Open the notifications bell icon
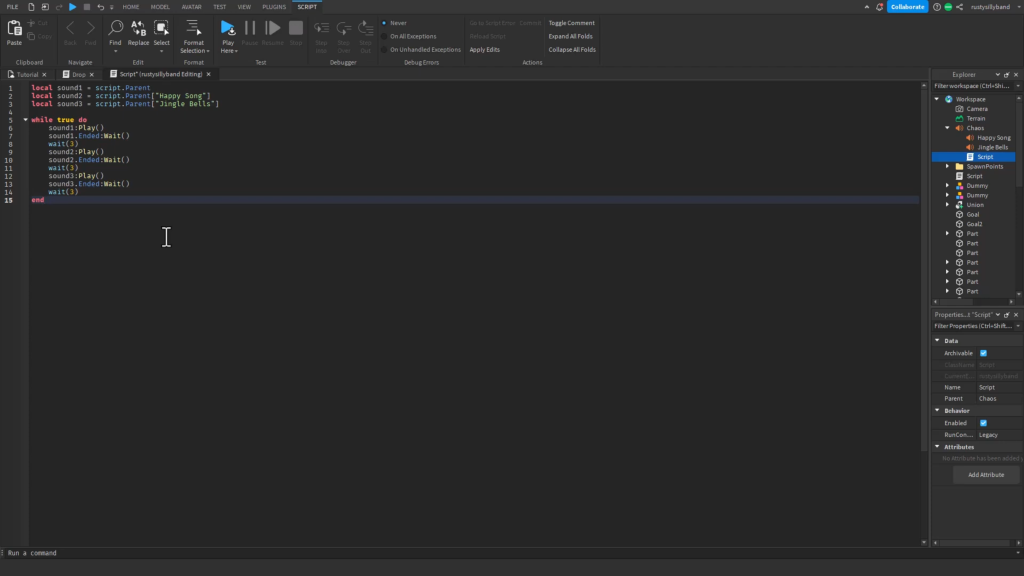This screenshot has height=576, width=1024. point(879,7)
